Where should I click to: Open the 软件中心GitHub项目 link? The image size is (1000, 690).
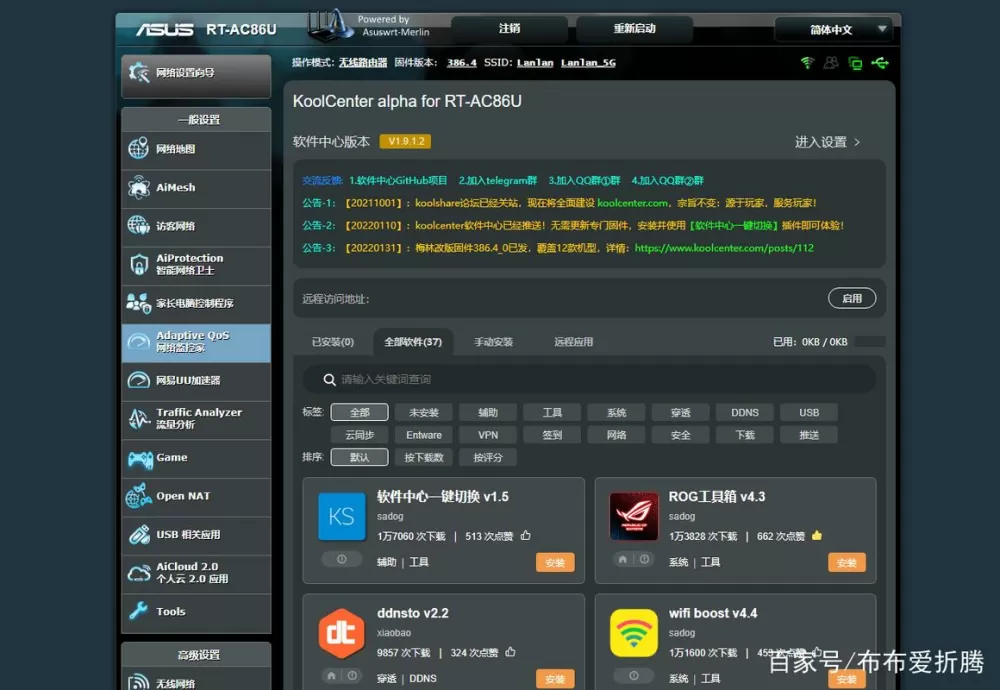(x=398, y=180)
